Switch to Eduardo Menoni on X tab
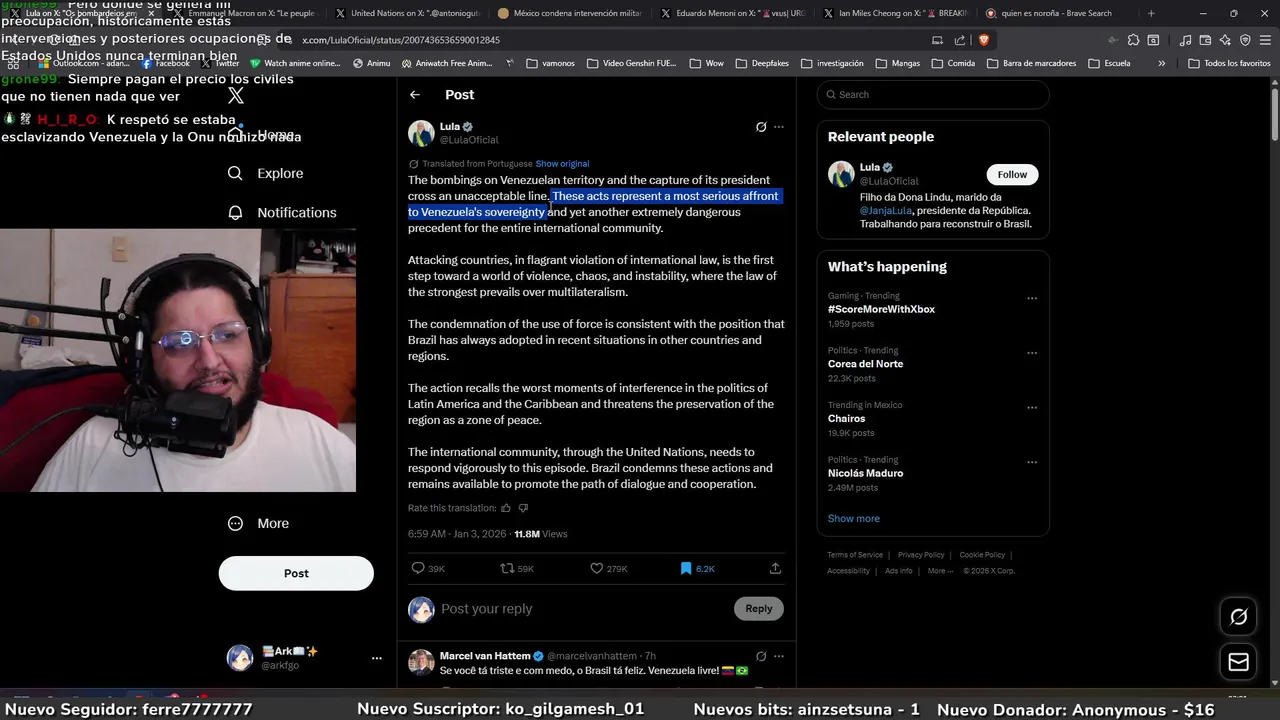 click(732, 13)
